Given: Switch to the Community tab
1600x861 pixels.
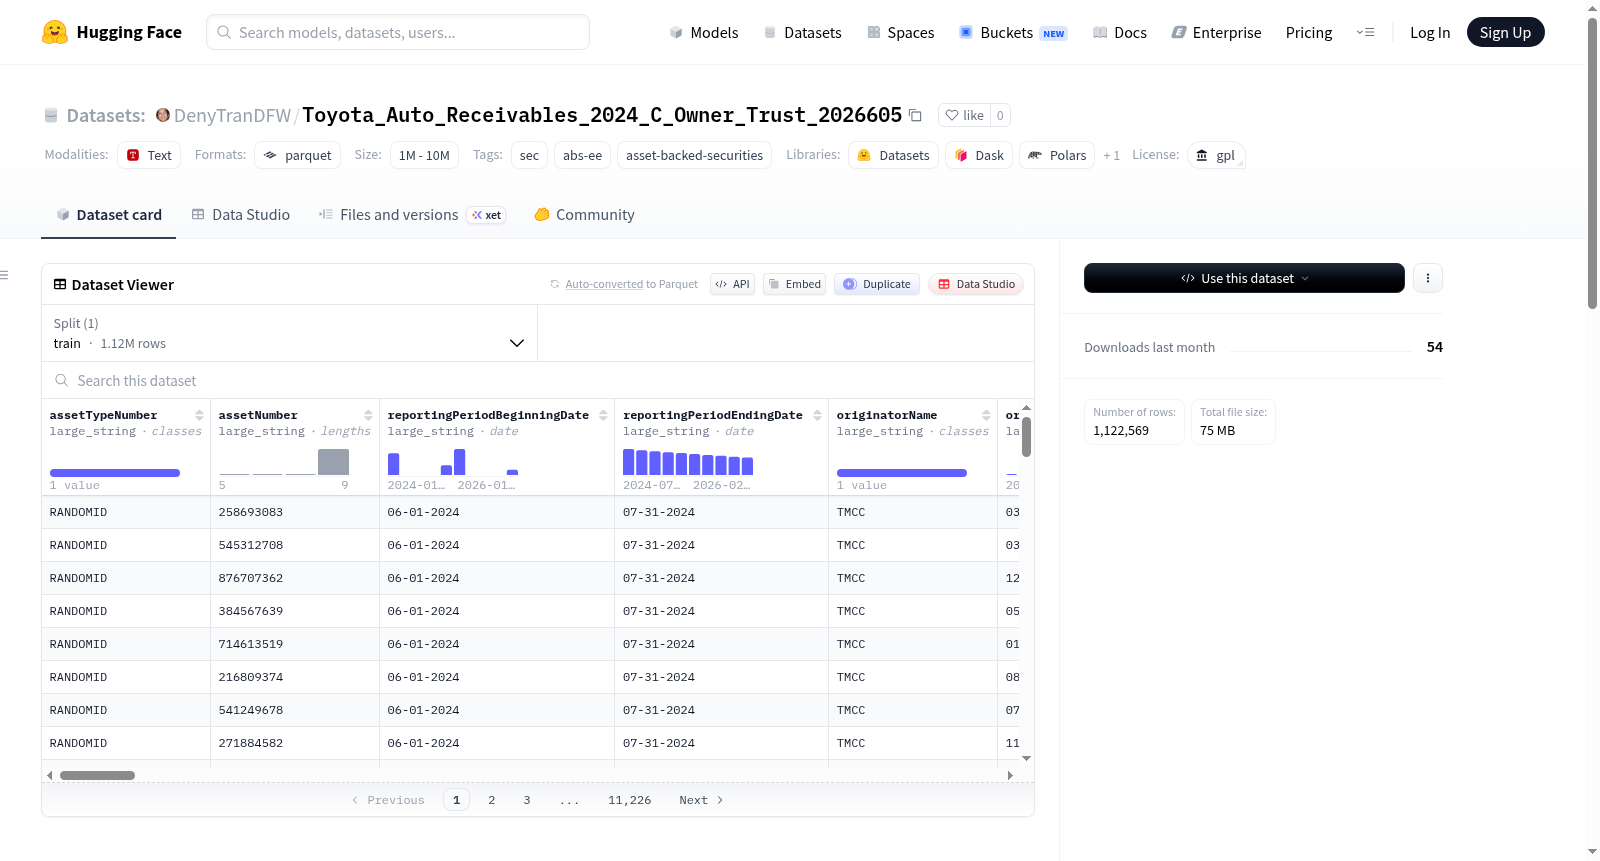Looking at the screenshot, I should (x=584, y=215).
